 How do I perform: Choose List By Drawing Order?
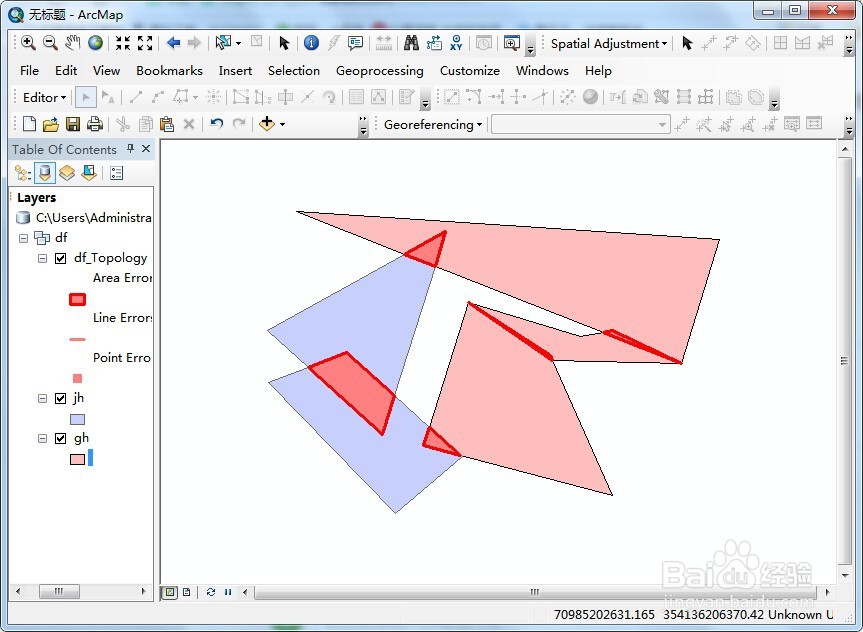tap(23, 173)
